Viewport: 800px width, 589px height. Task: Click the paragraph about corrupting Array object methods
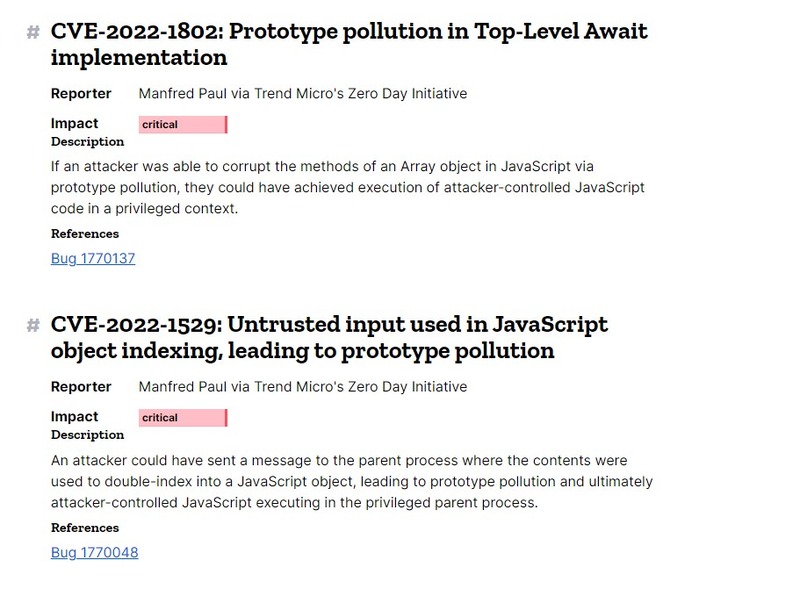(x=347, y=187)
